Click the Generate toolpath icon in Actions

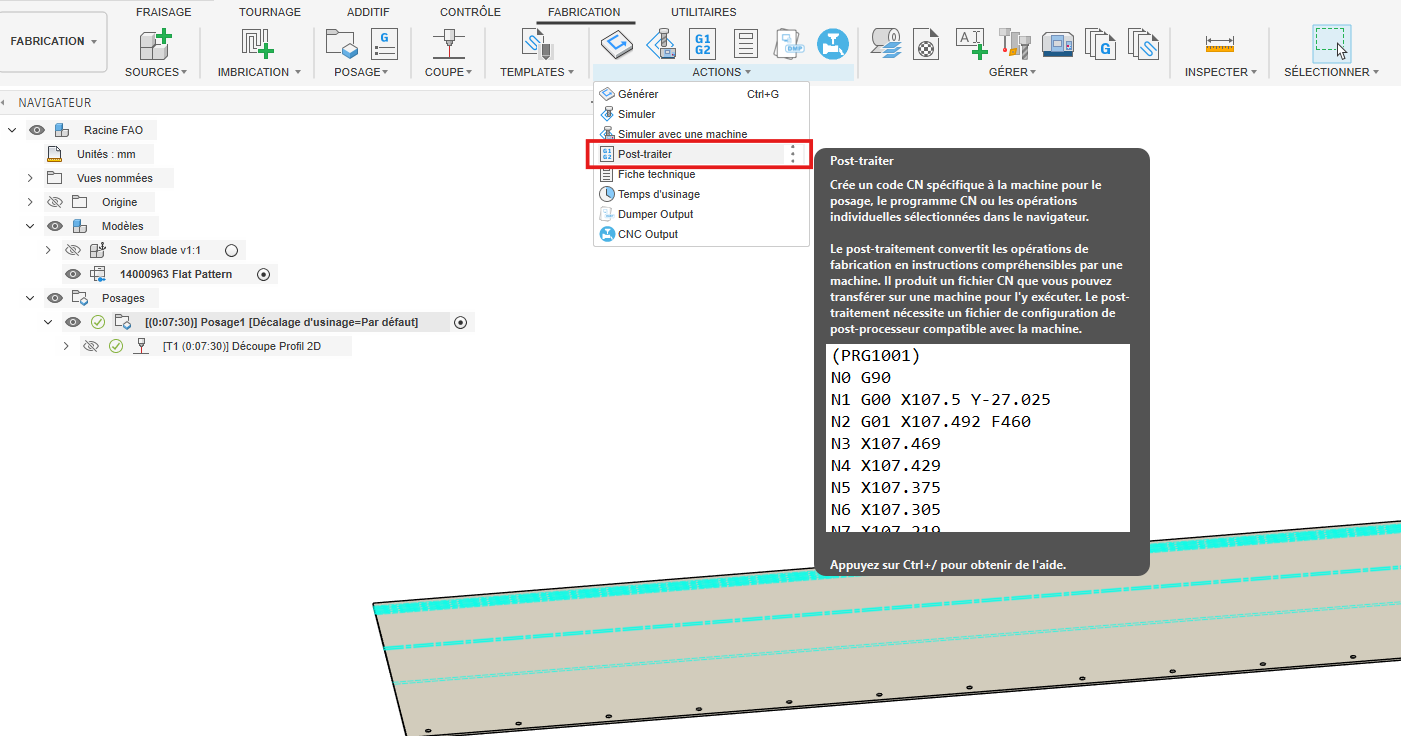tap(617, 44)
